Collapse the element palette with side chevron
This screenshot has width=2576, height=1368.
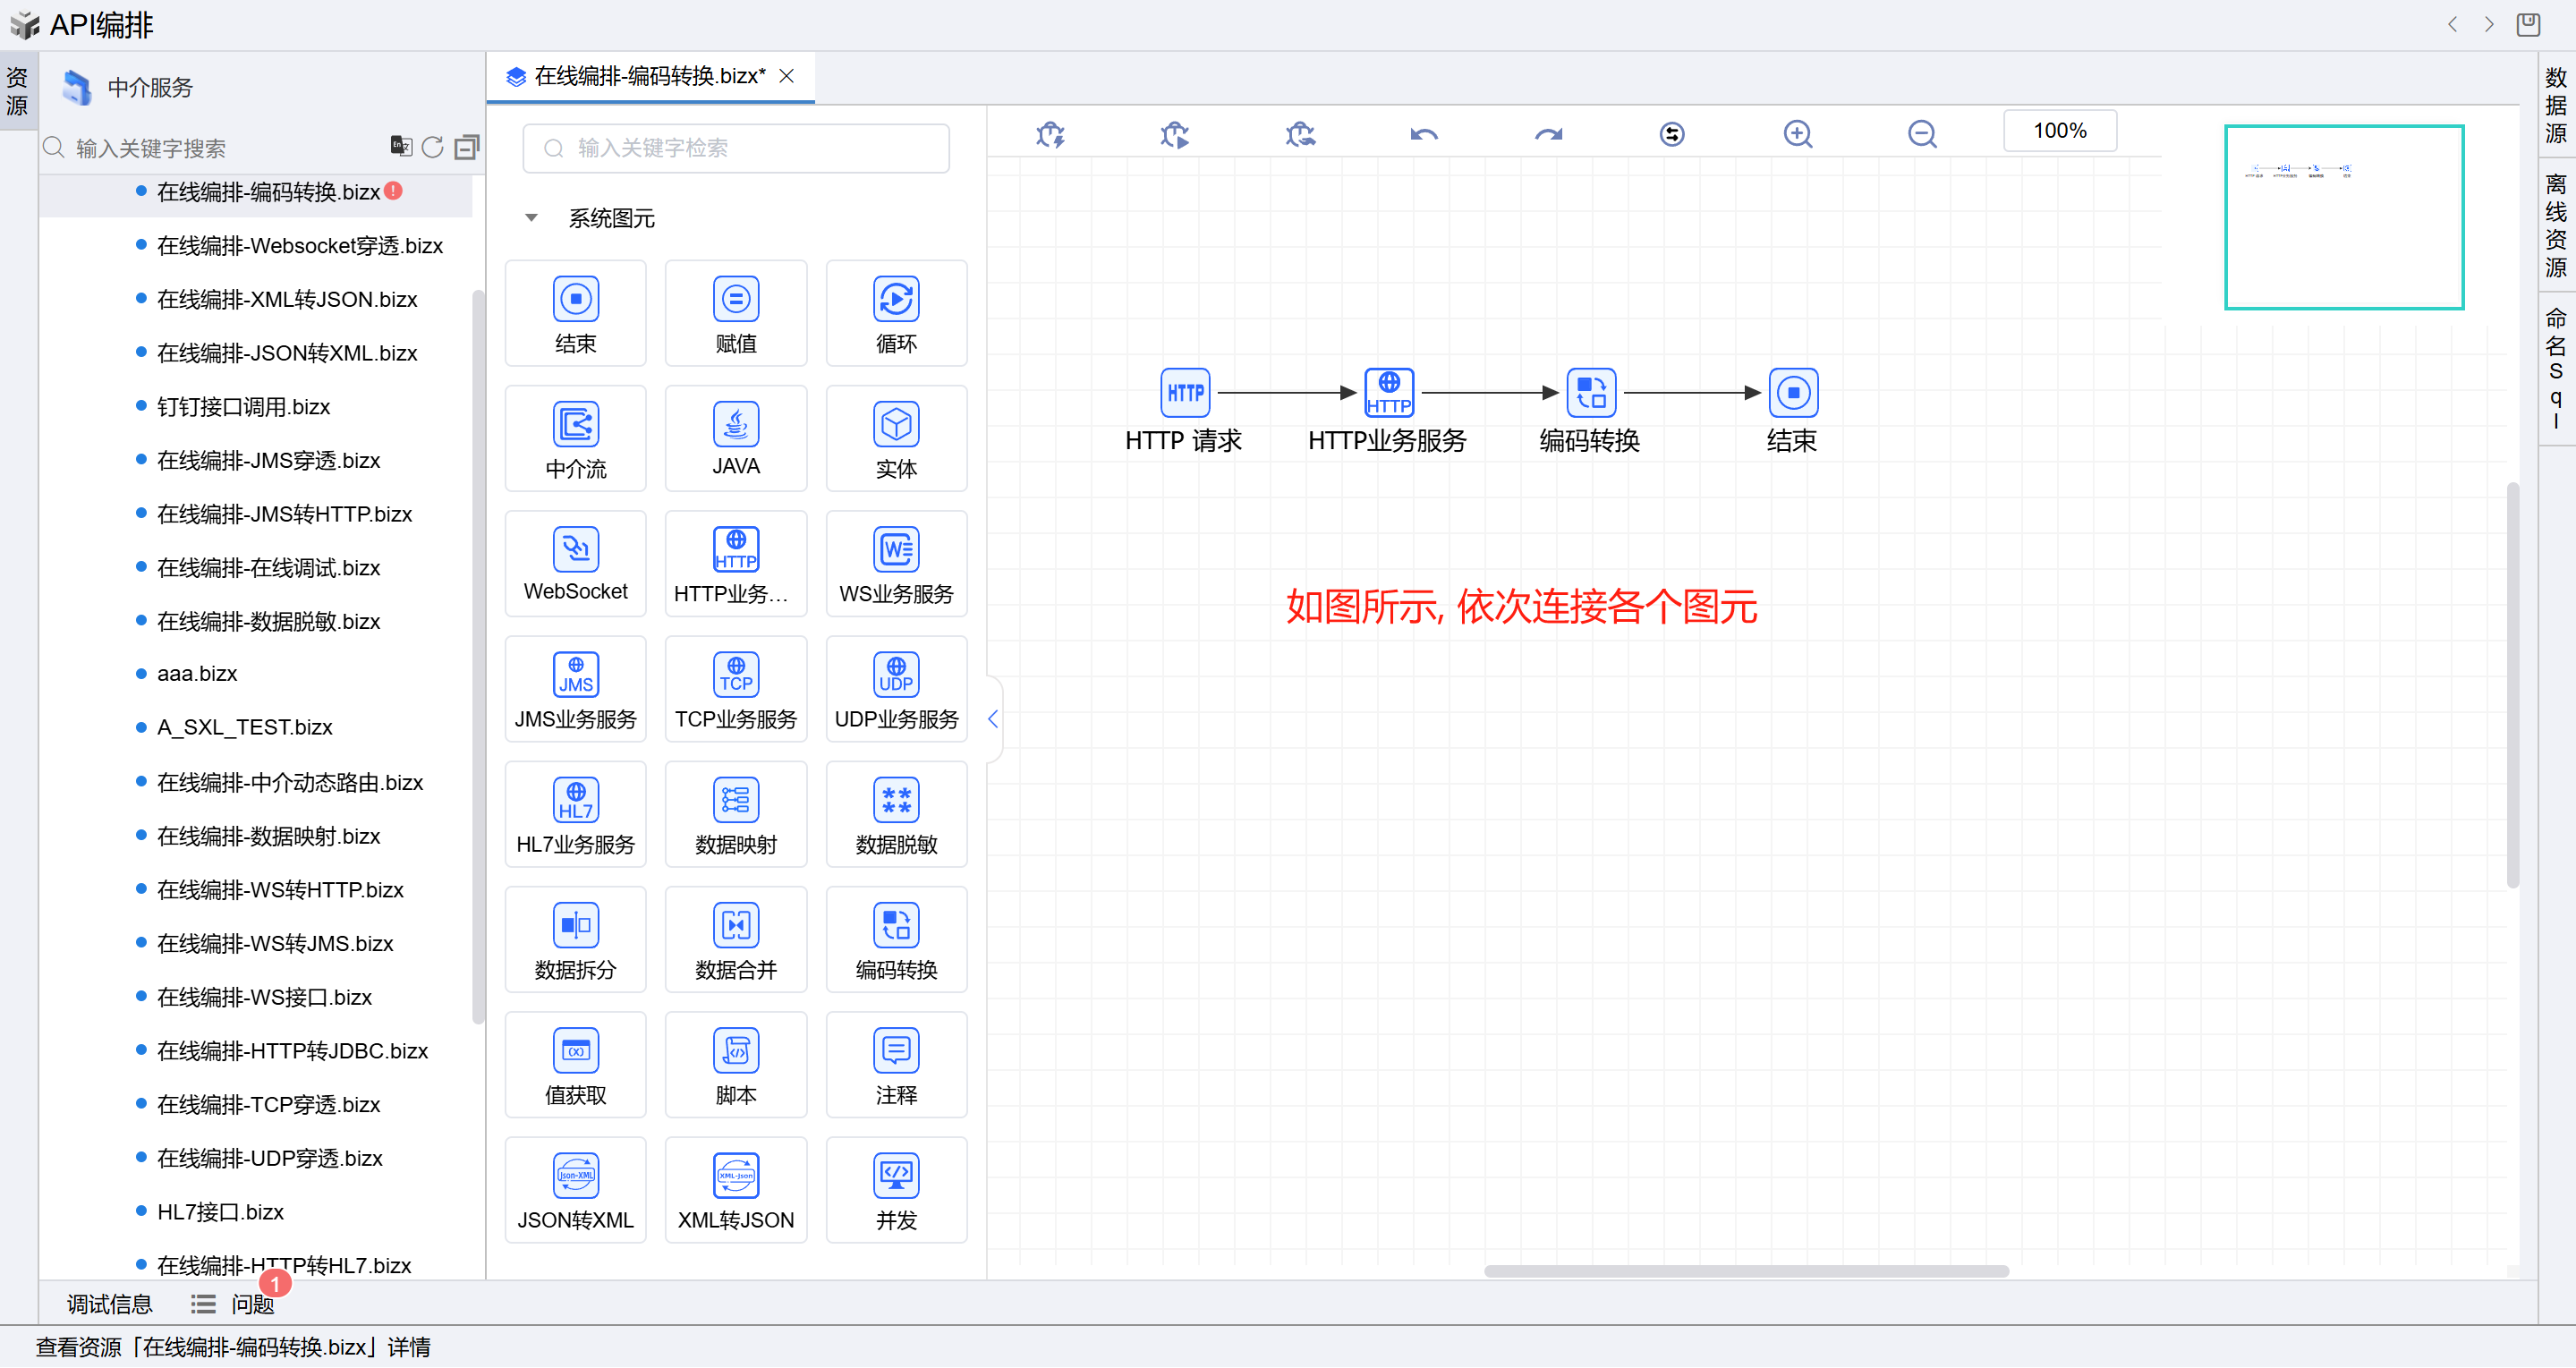[x=993, y=718]
